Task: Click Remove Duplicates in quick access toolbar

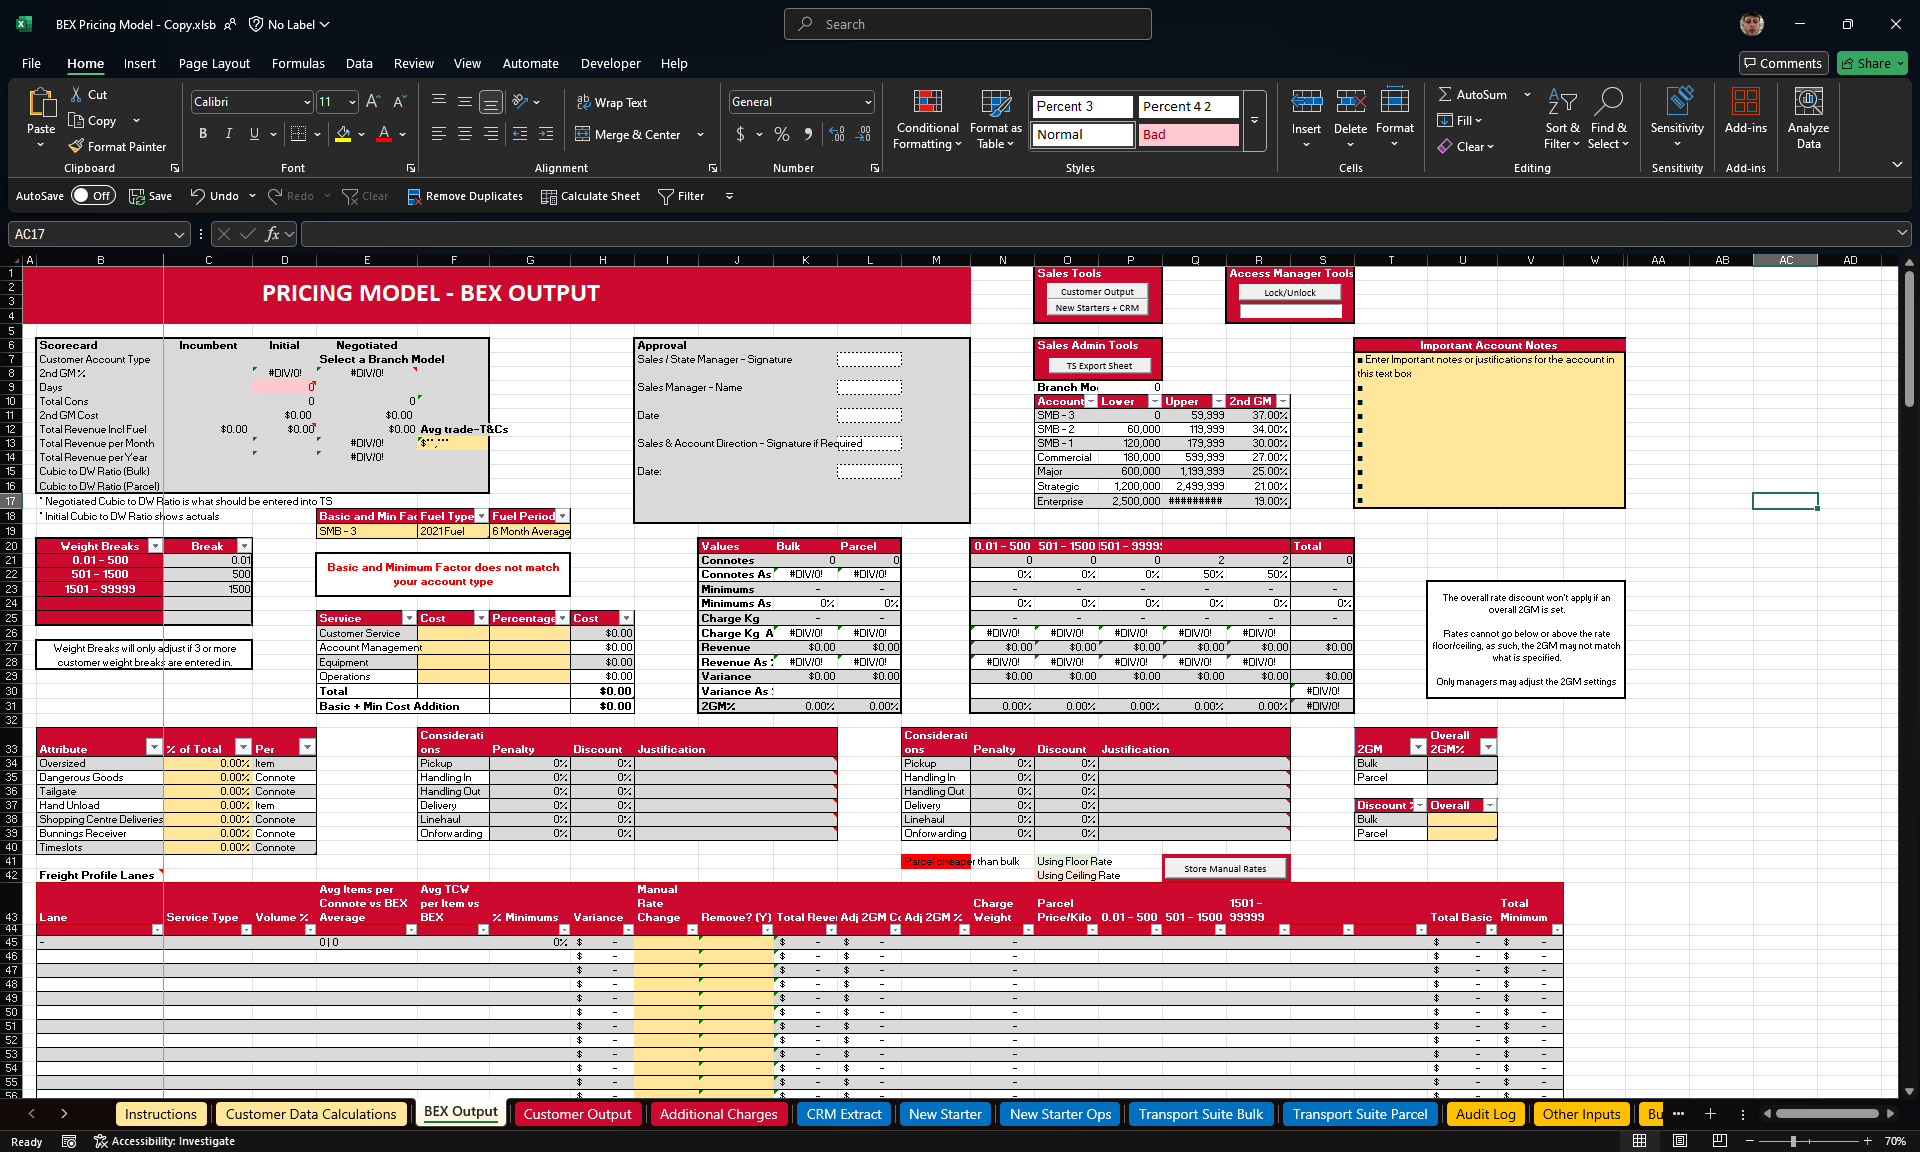Action: (x=465, y=196)
